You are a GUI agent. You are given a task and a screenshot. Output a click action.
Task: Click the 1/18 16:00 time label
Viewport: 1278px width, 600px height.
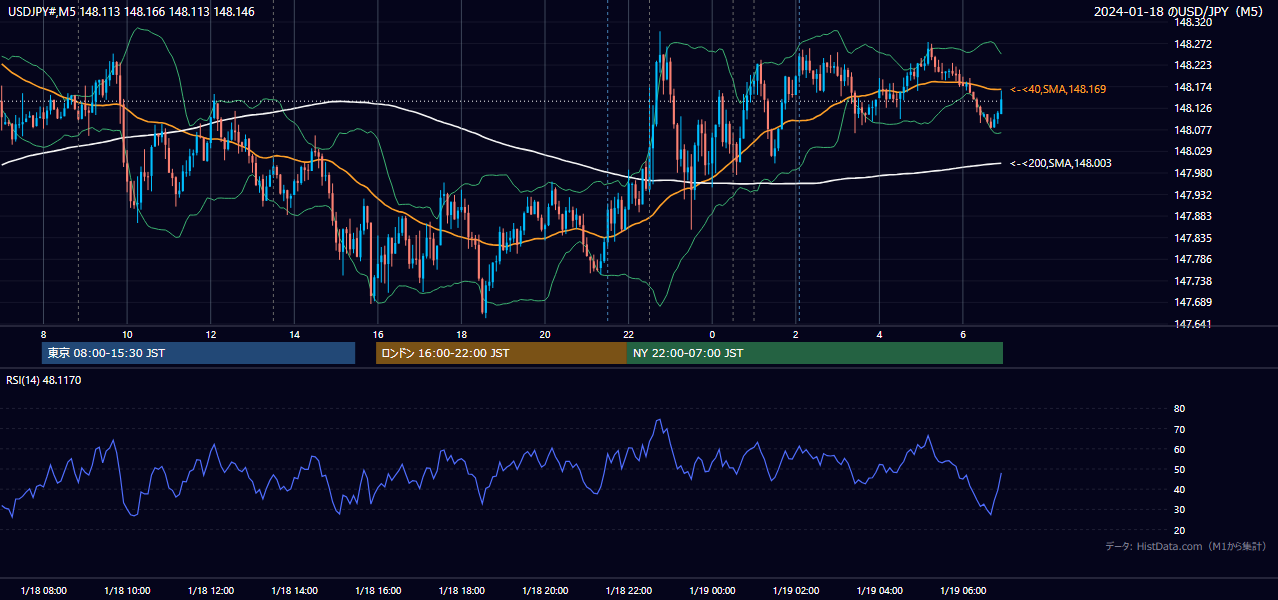click(x=377, y=591)
